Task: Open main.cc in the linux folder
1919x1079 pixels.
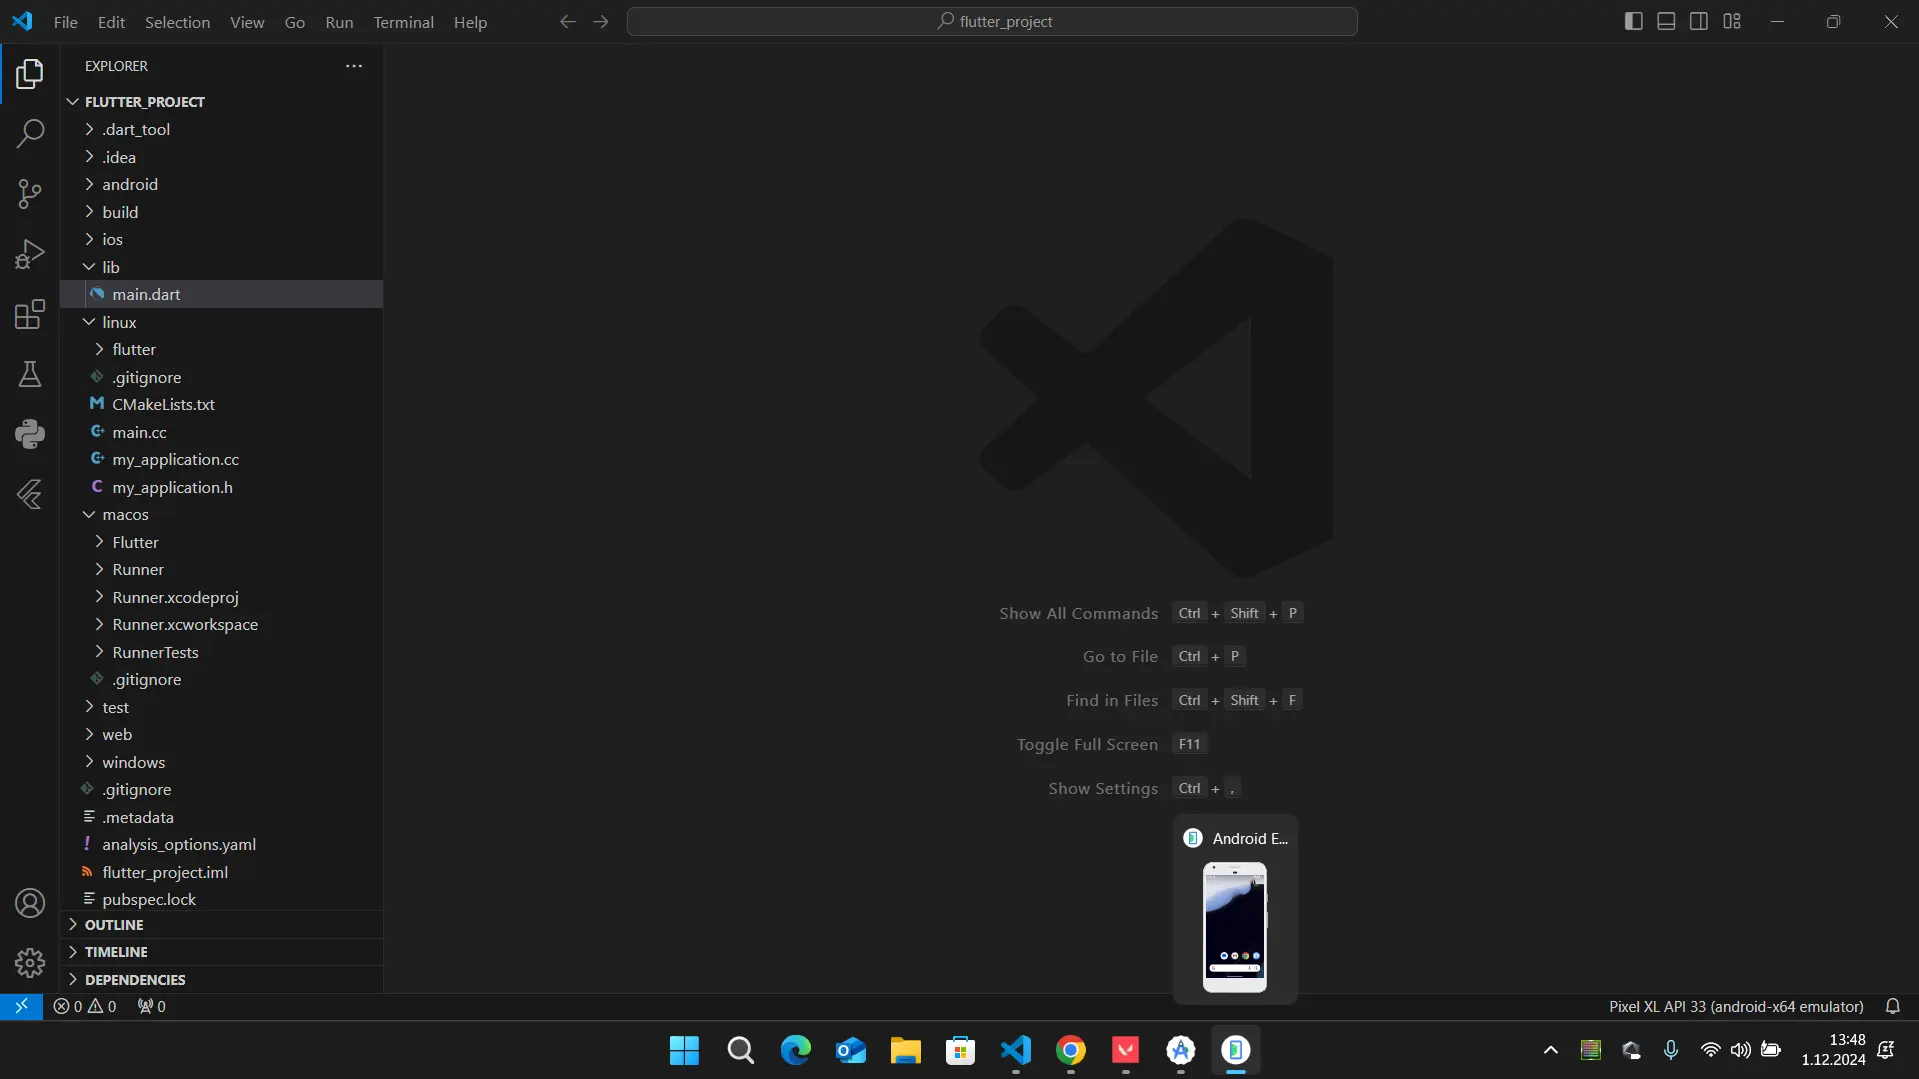Action: click(222, 433)
